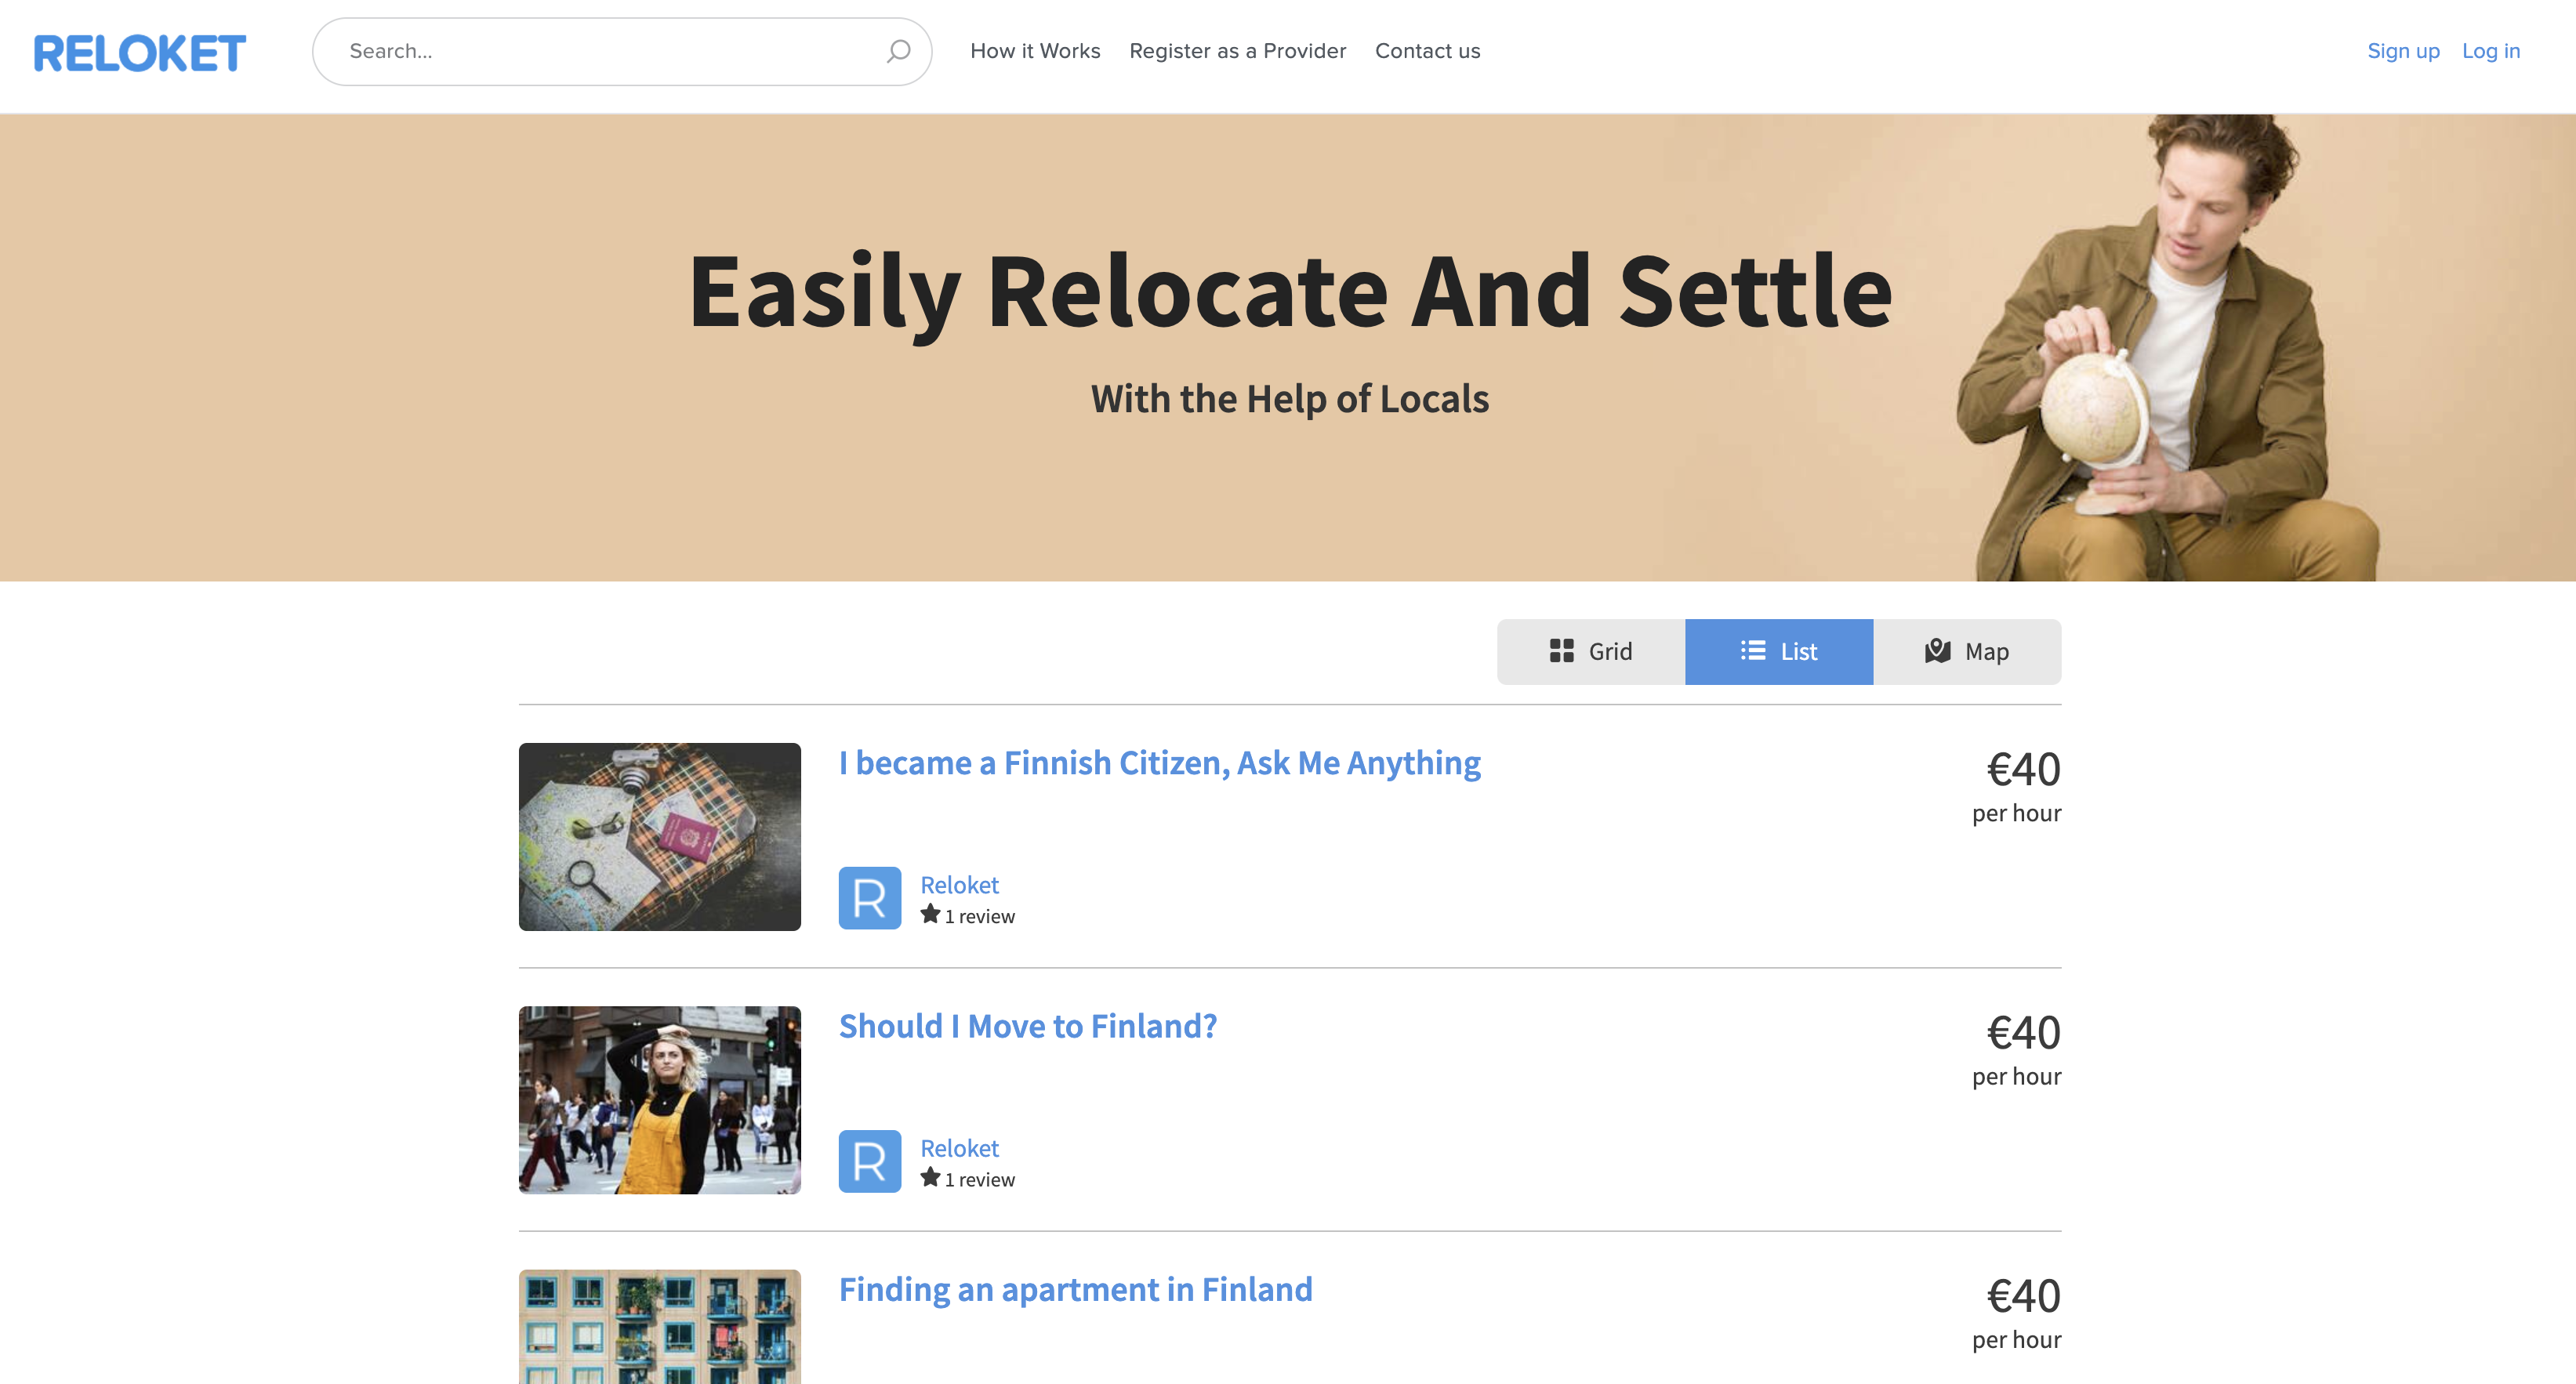The width and height of the screenshot is (2576, 1384).
Task: Open 'I became a Finnish Citizen' listing
Action: point(1159,762)
